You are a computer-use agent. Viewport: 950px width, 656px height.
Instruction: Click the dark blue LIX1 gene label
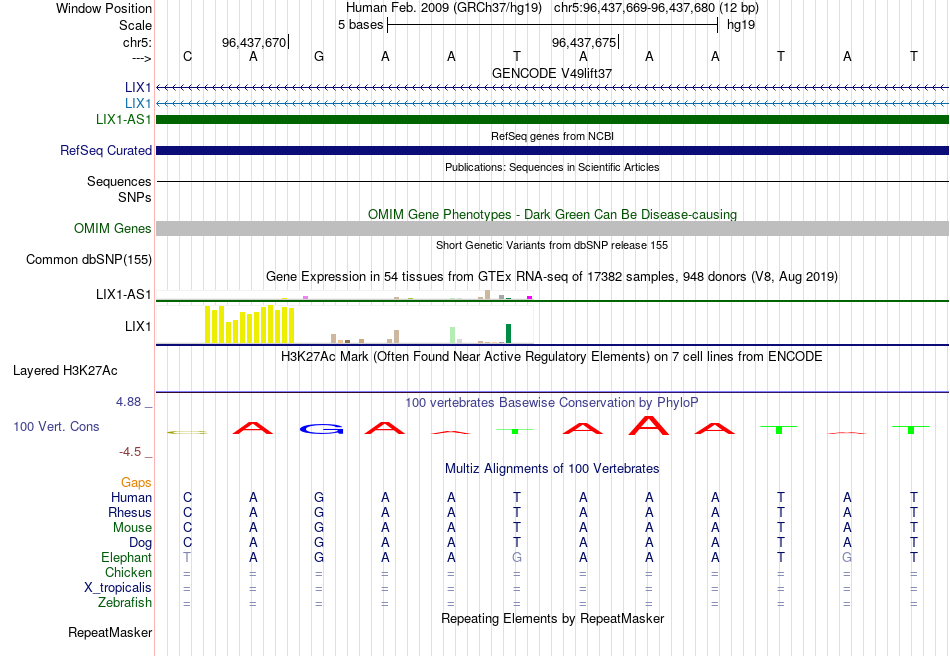pos(138,87)
